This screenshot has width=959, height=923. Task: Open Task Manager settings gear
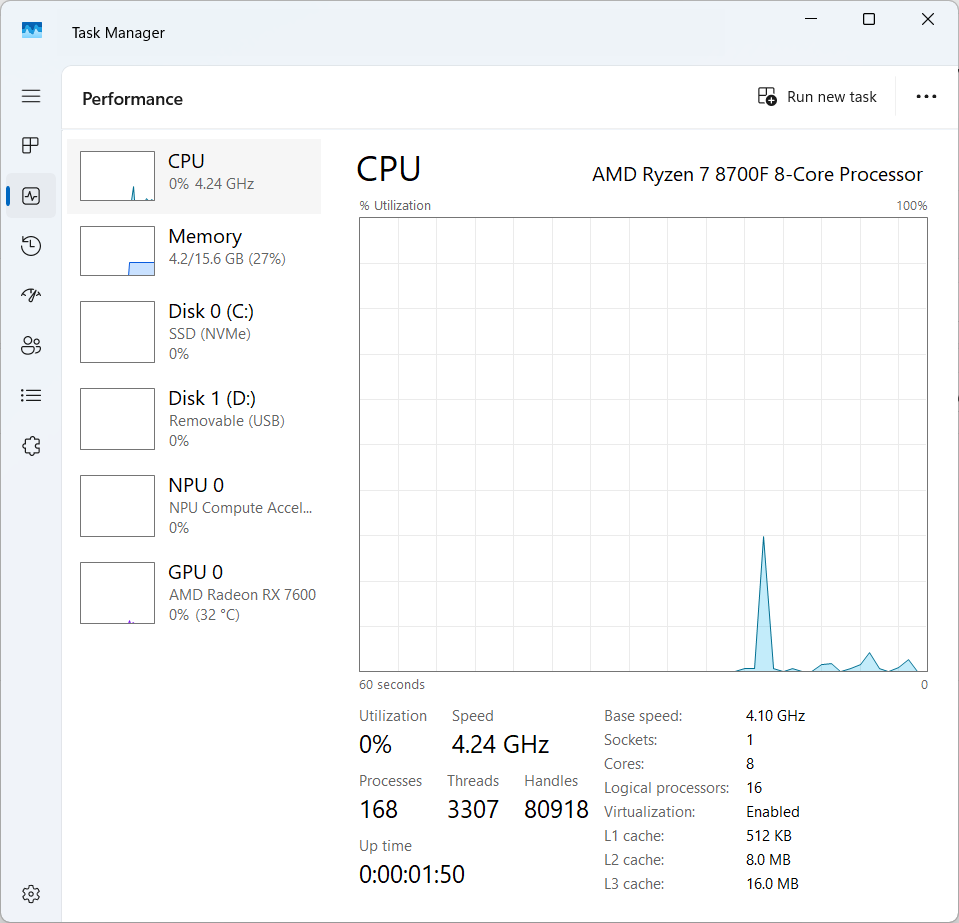click(31, 893)
